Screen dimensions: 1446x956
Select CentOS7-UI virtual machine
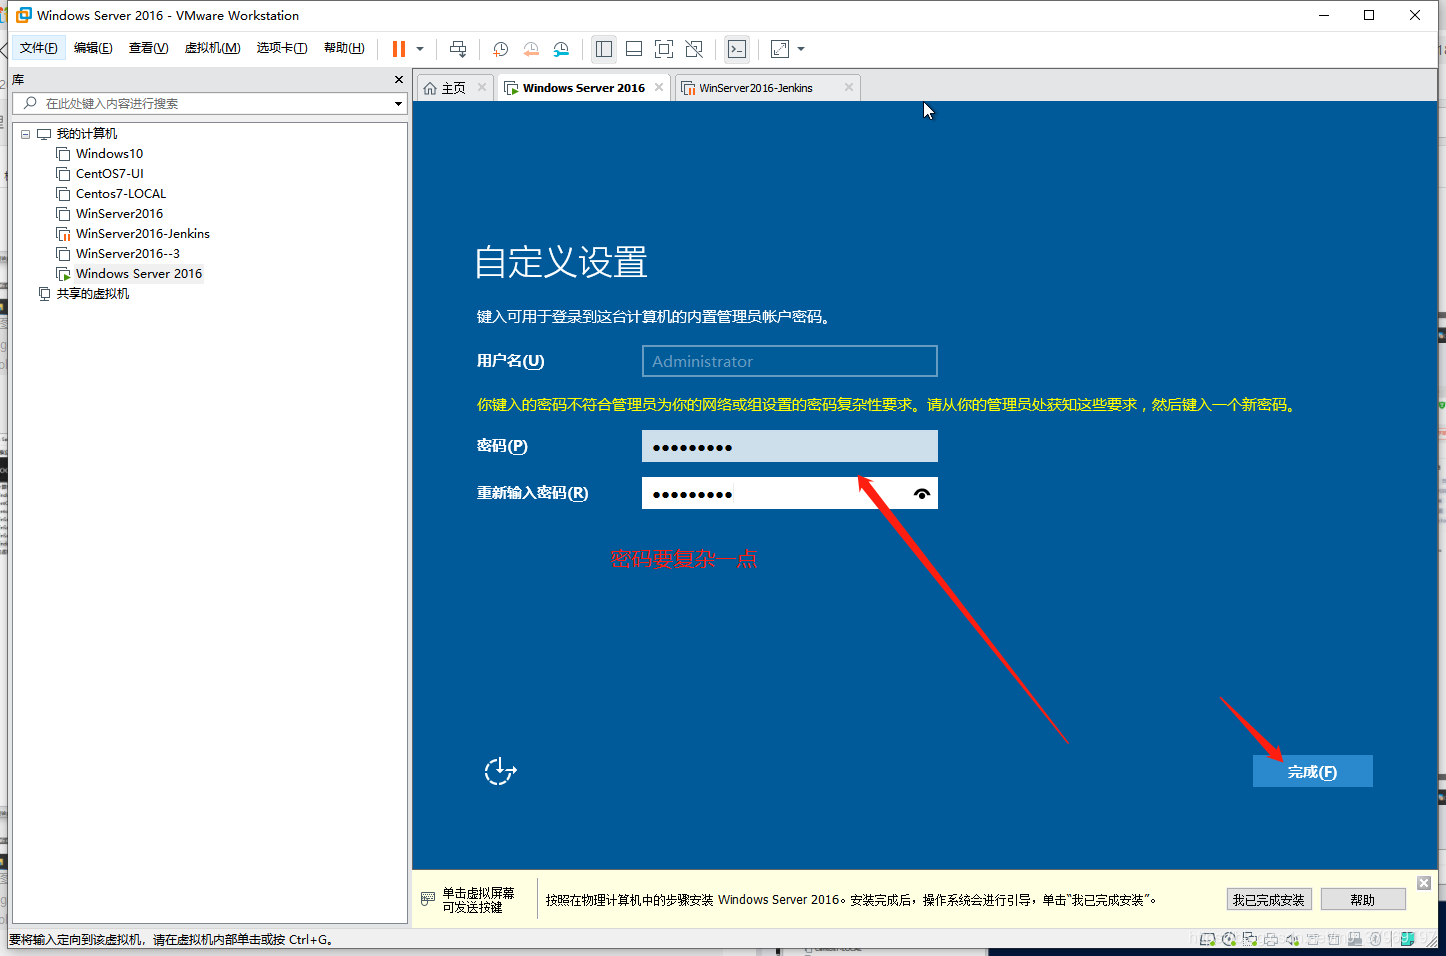click(109, 174)
